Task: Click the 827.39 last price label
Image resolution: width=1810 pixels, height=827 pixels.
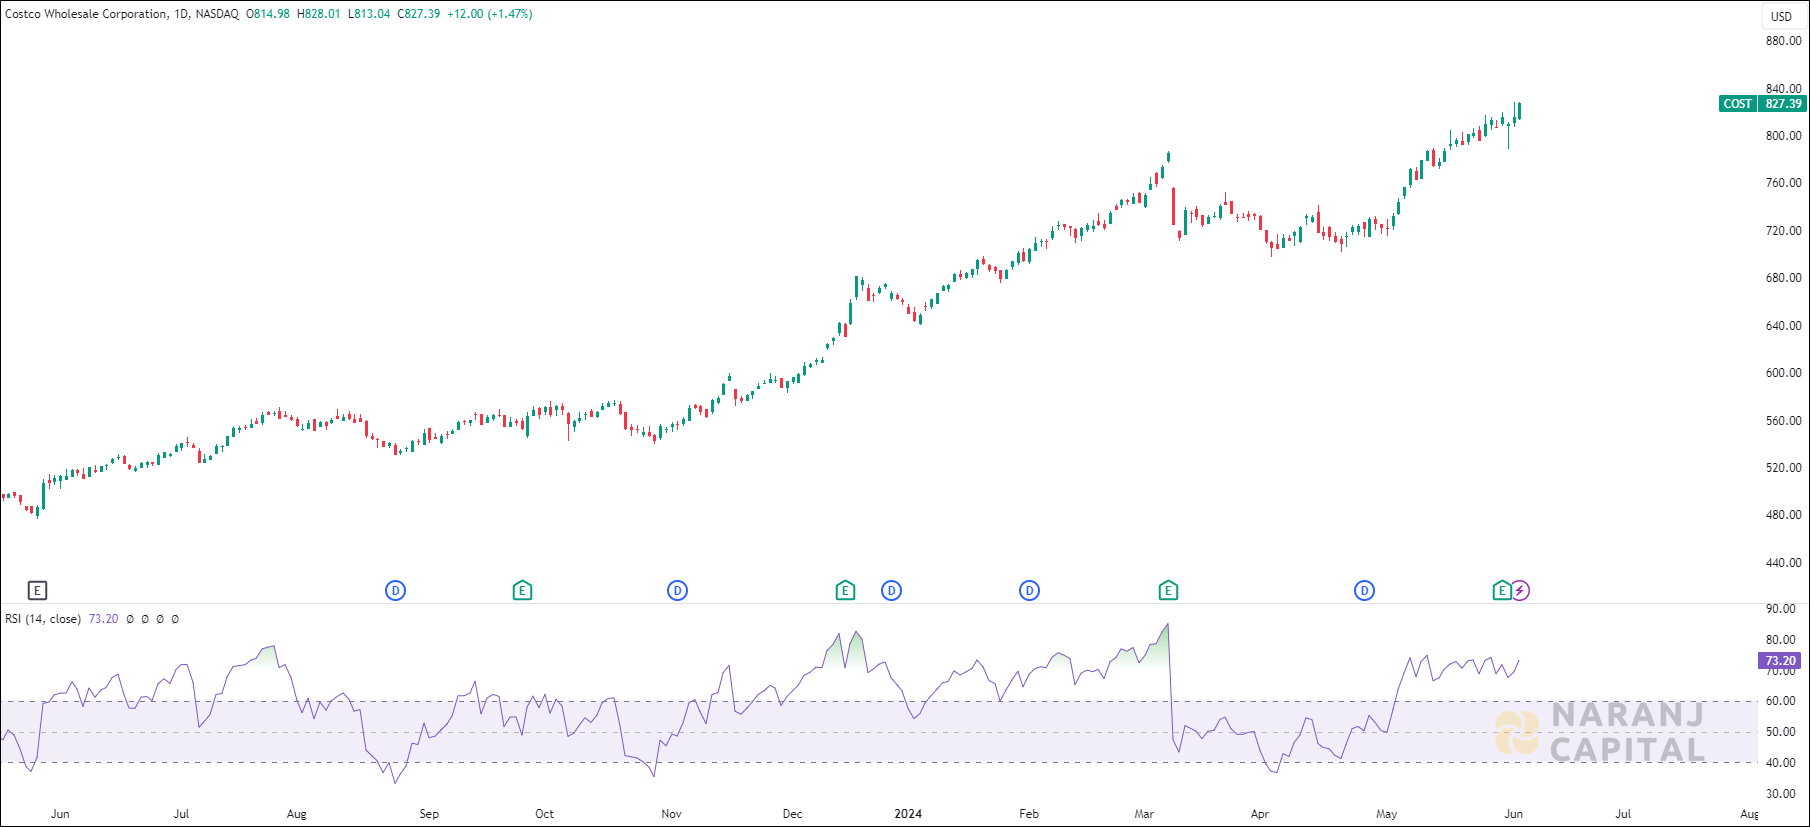Action: (x=1783, y=104)
